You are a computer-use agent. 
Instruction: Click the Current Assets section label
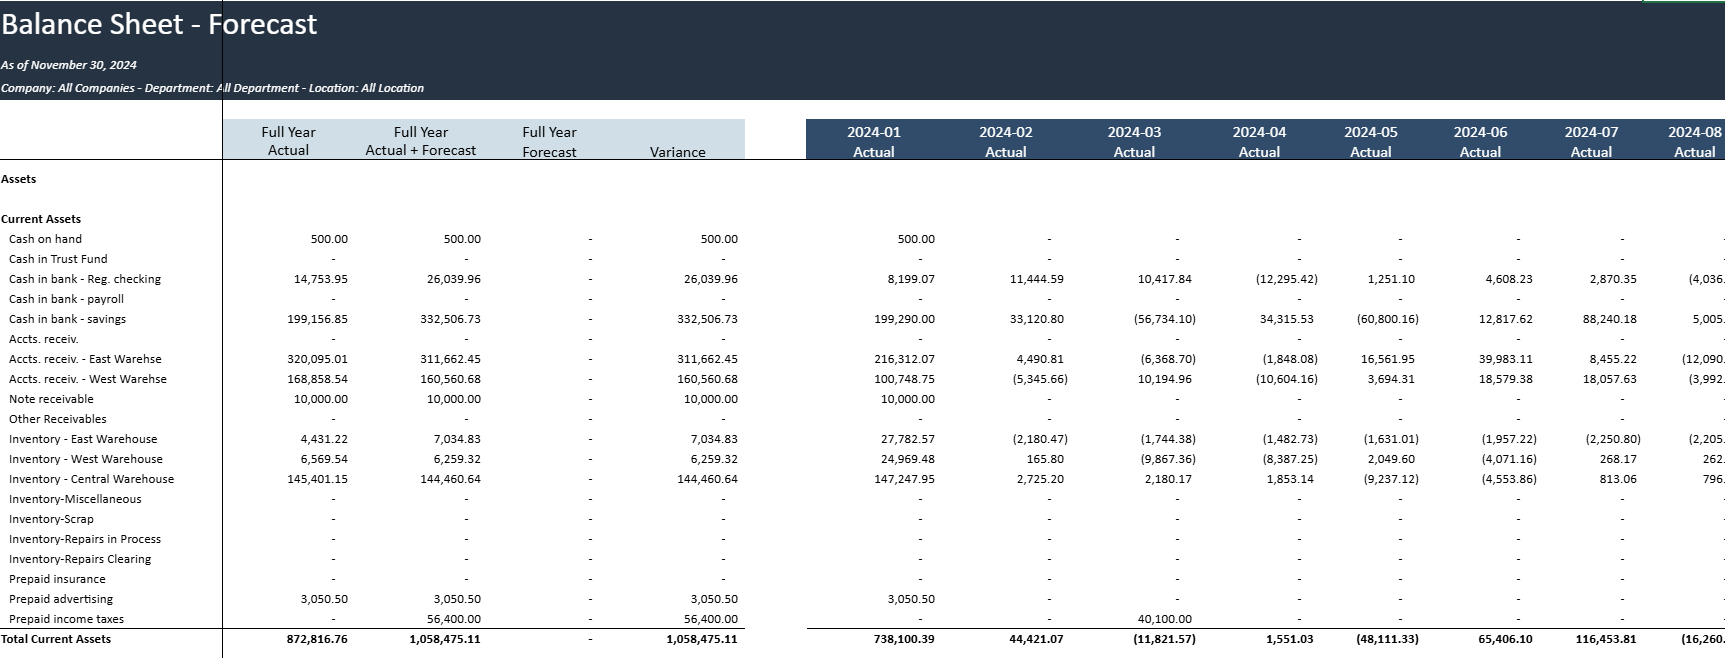point(41,219)
